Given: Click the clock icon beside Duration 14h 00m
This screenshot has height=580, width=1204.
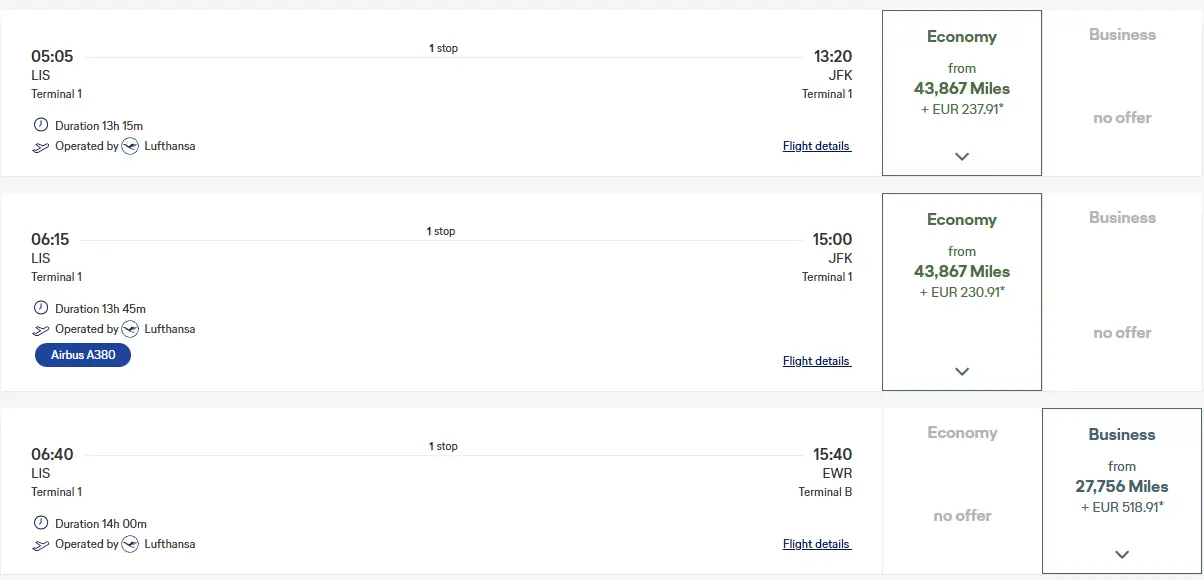Looking at the screenshot, I should click(x=41, y=524).
